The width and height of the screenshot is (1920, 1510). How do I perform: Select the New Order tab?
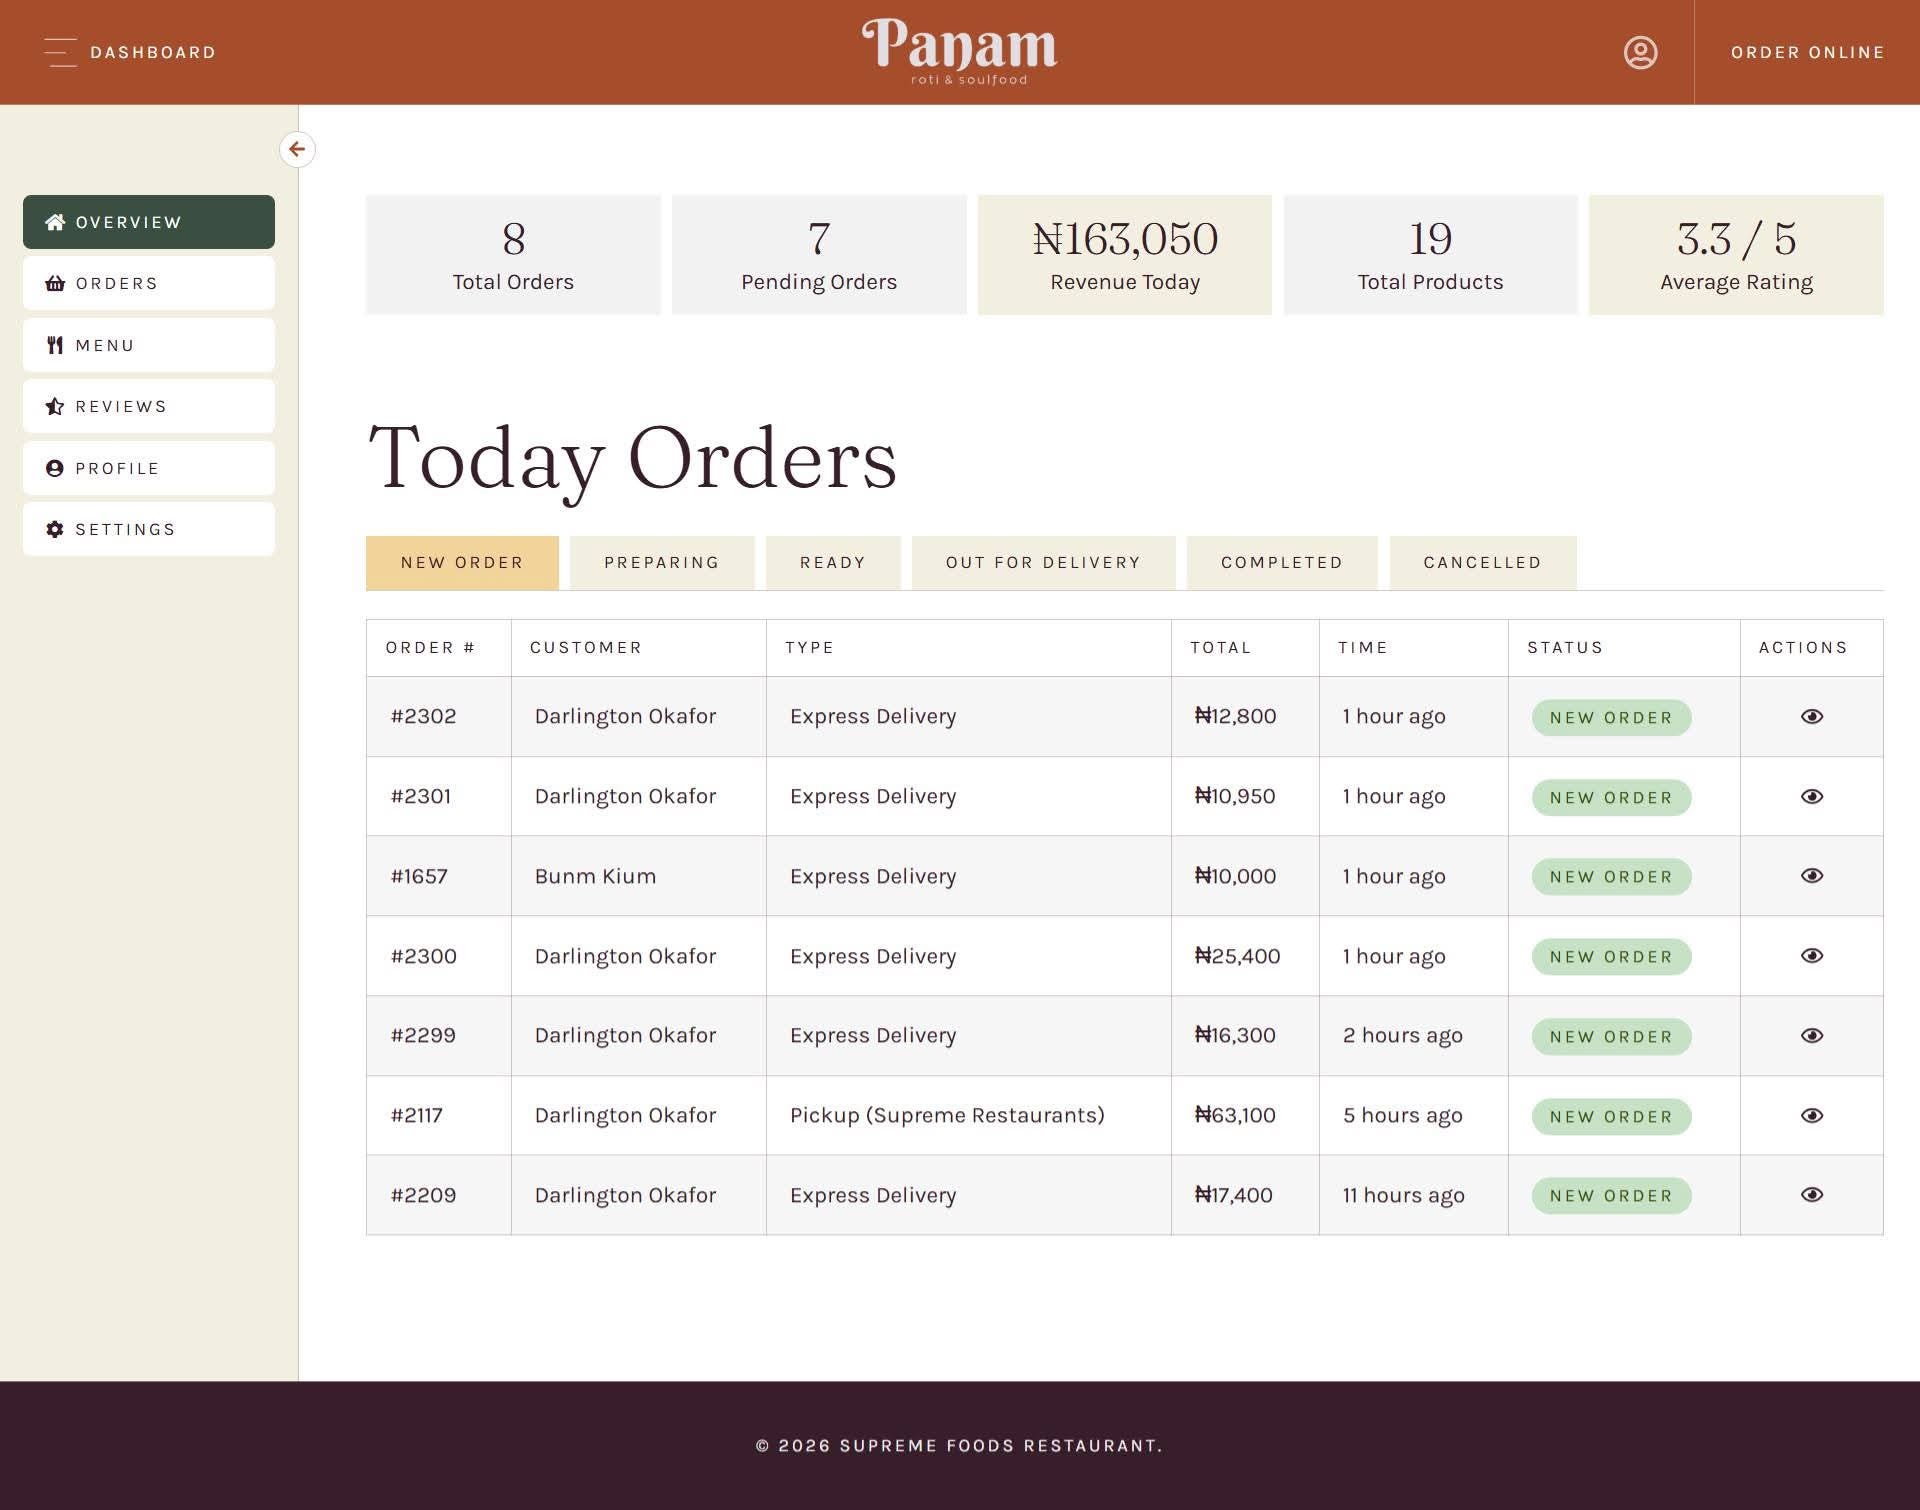pos(462,563)
